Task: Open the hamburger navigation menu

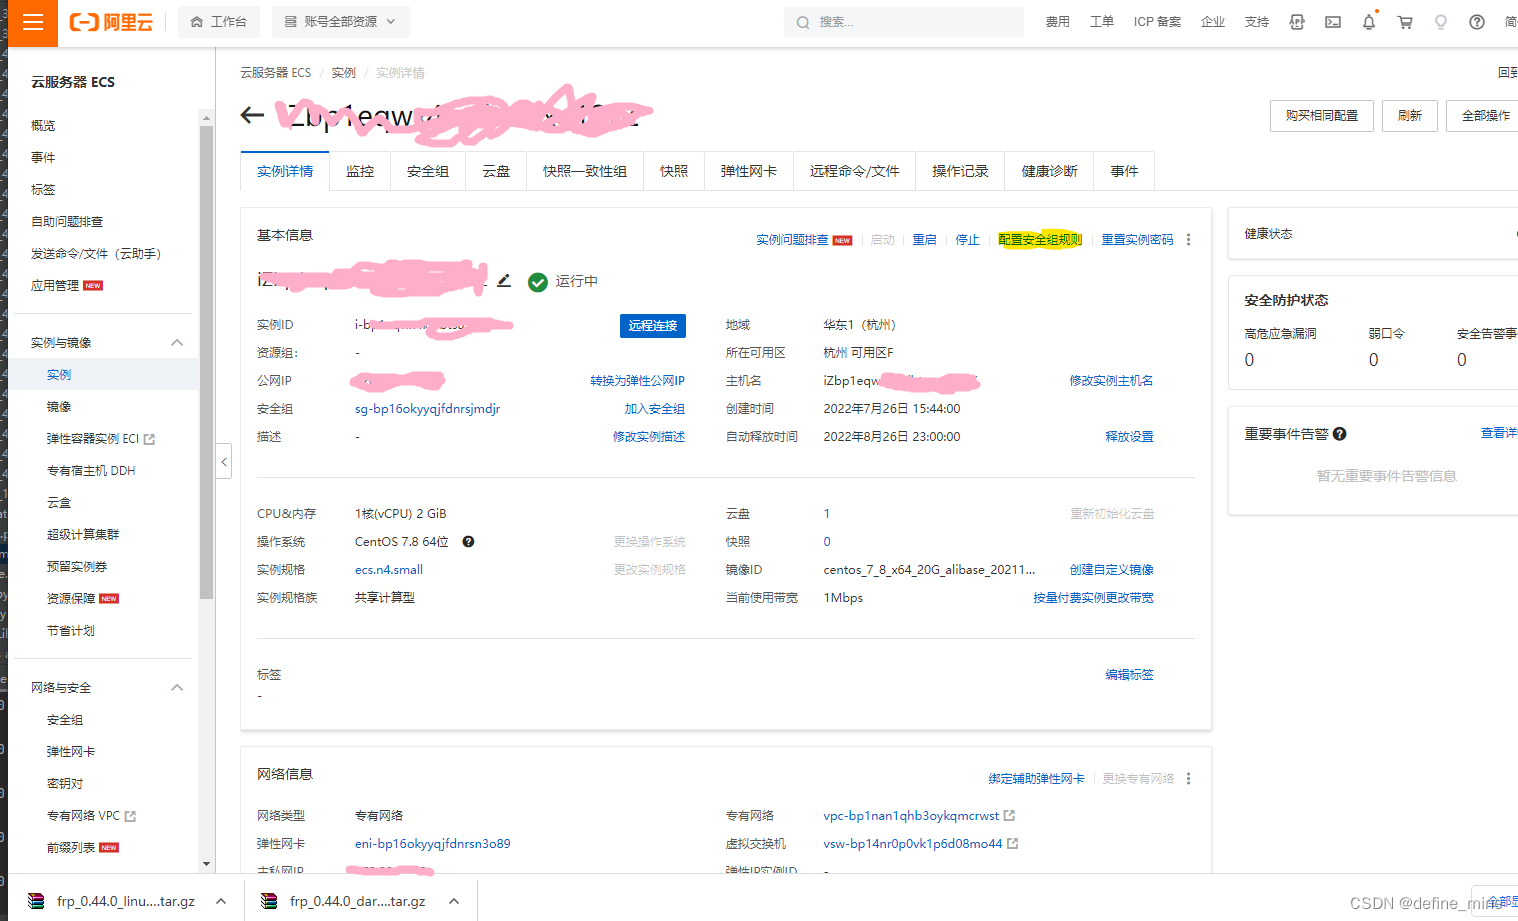Action: pos(31,21)
